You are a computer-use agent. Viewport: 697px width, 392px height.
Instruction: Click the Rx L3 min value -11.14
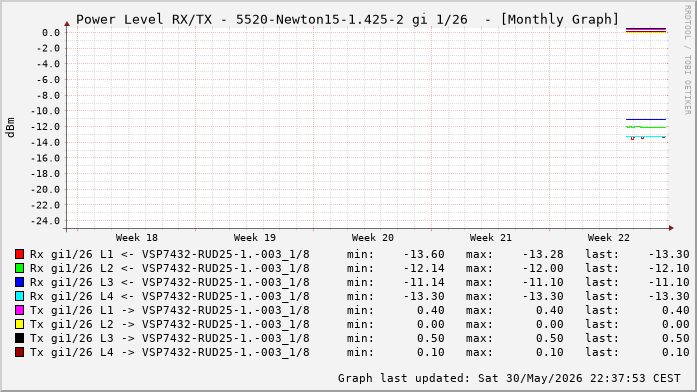(x=424, y=282)
